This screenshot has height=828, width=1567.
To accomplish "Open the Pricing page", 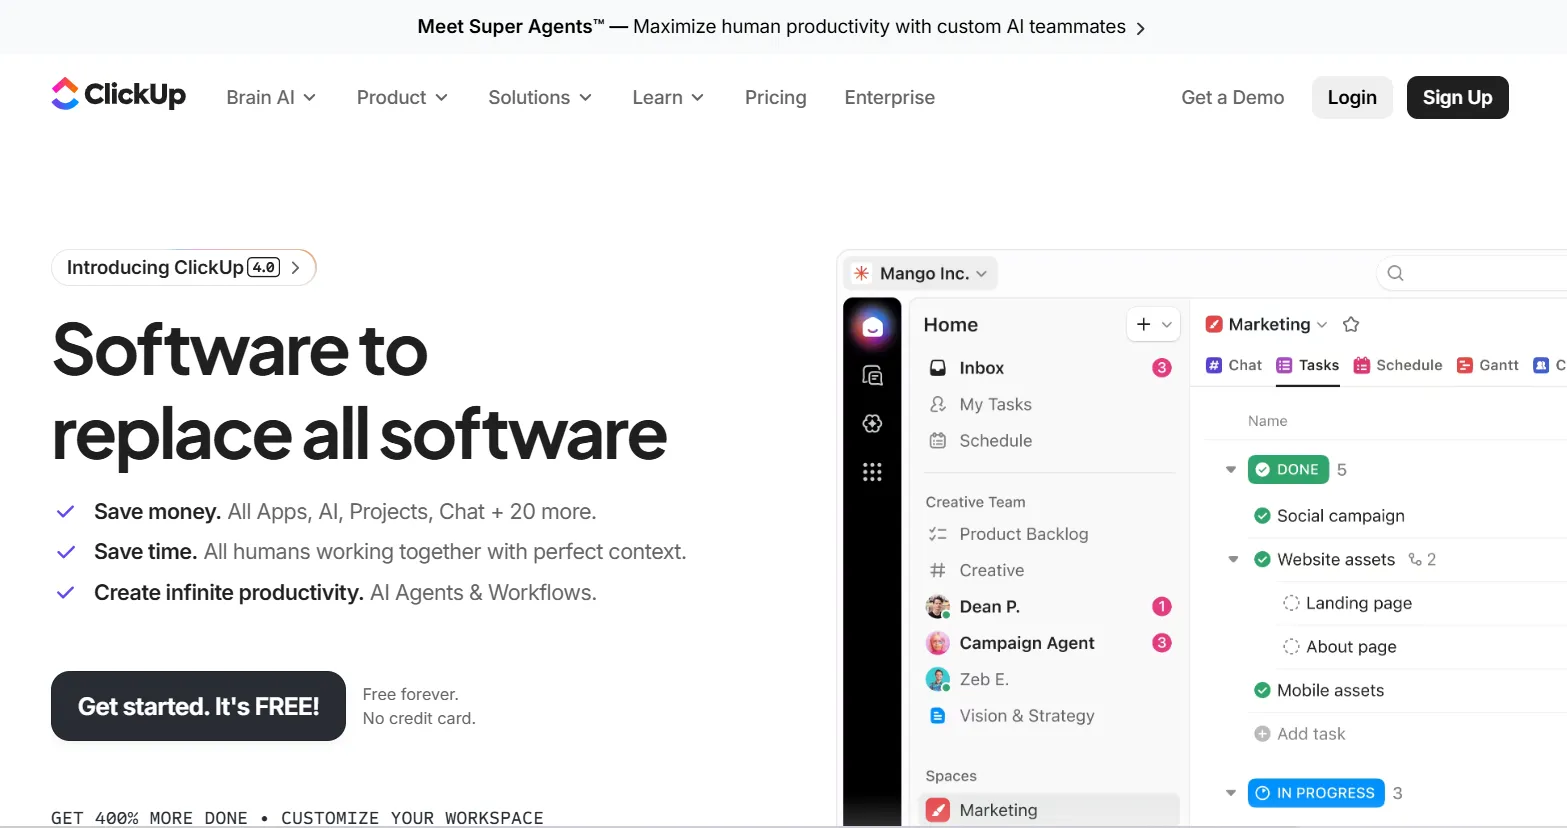I will [x=775, y=97].
